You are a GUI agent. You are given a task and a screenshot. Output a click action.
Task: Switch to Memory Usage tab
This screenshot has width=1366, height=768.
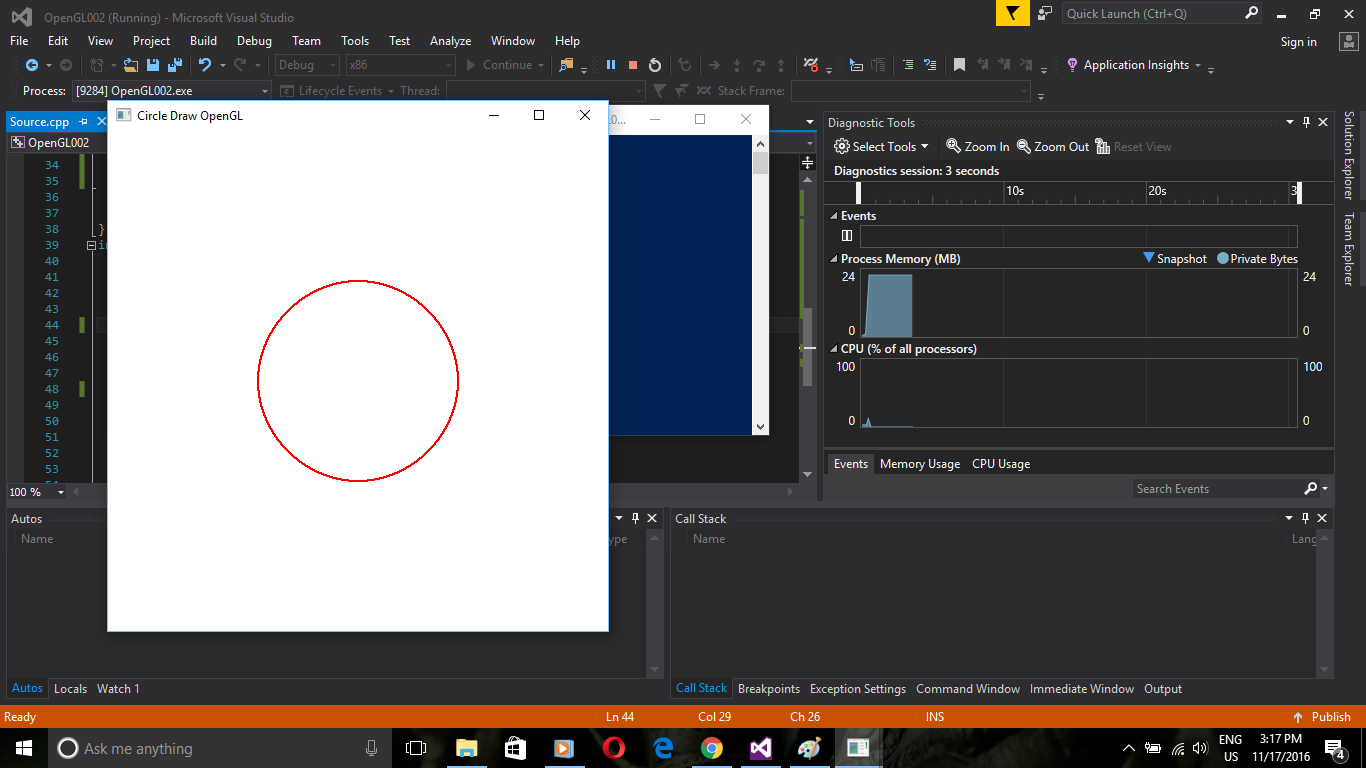click(x=920, y=464)
